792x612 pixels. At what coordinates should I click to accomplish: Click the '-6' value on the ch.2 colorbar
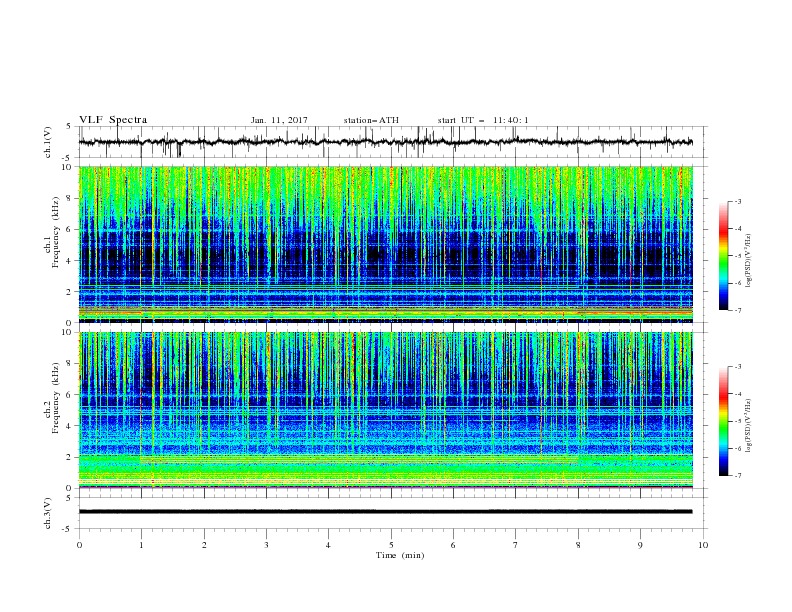(x=737, y=448)
